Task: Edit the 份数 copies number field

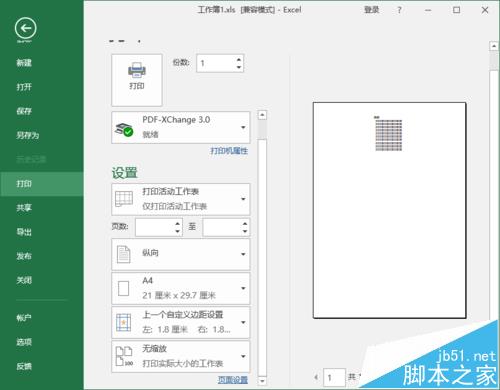Action: point(216,63)
